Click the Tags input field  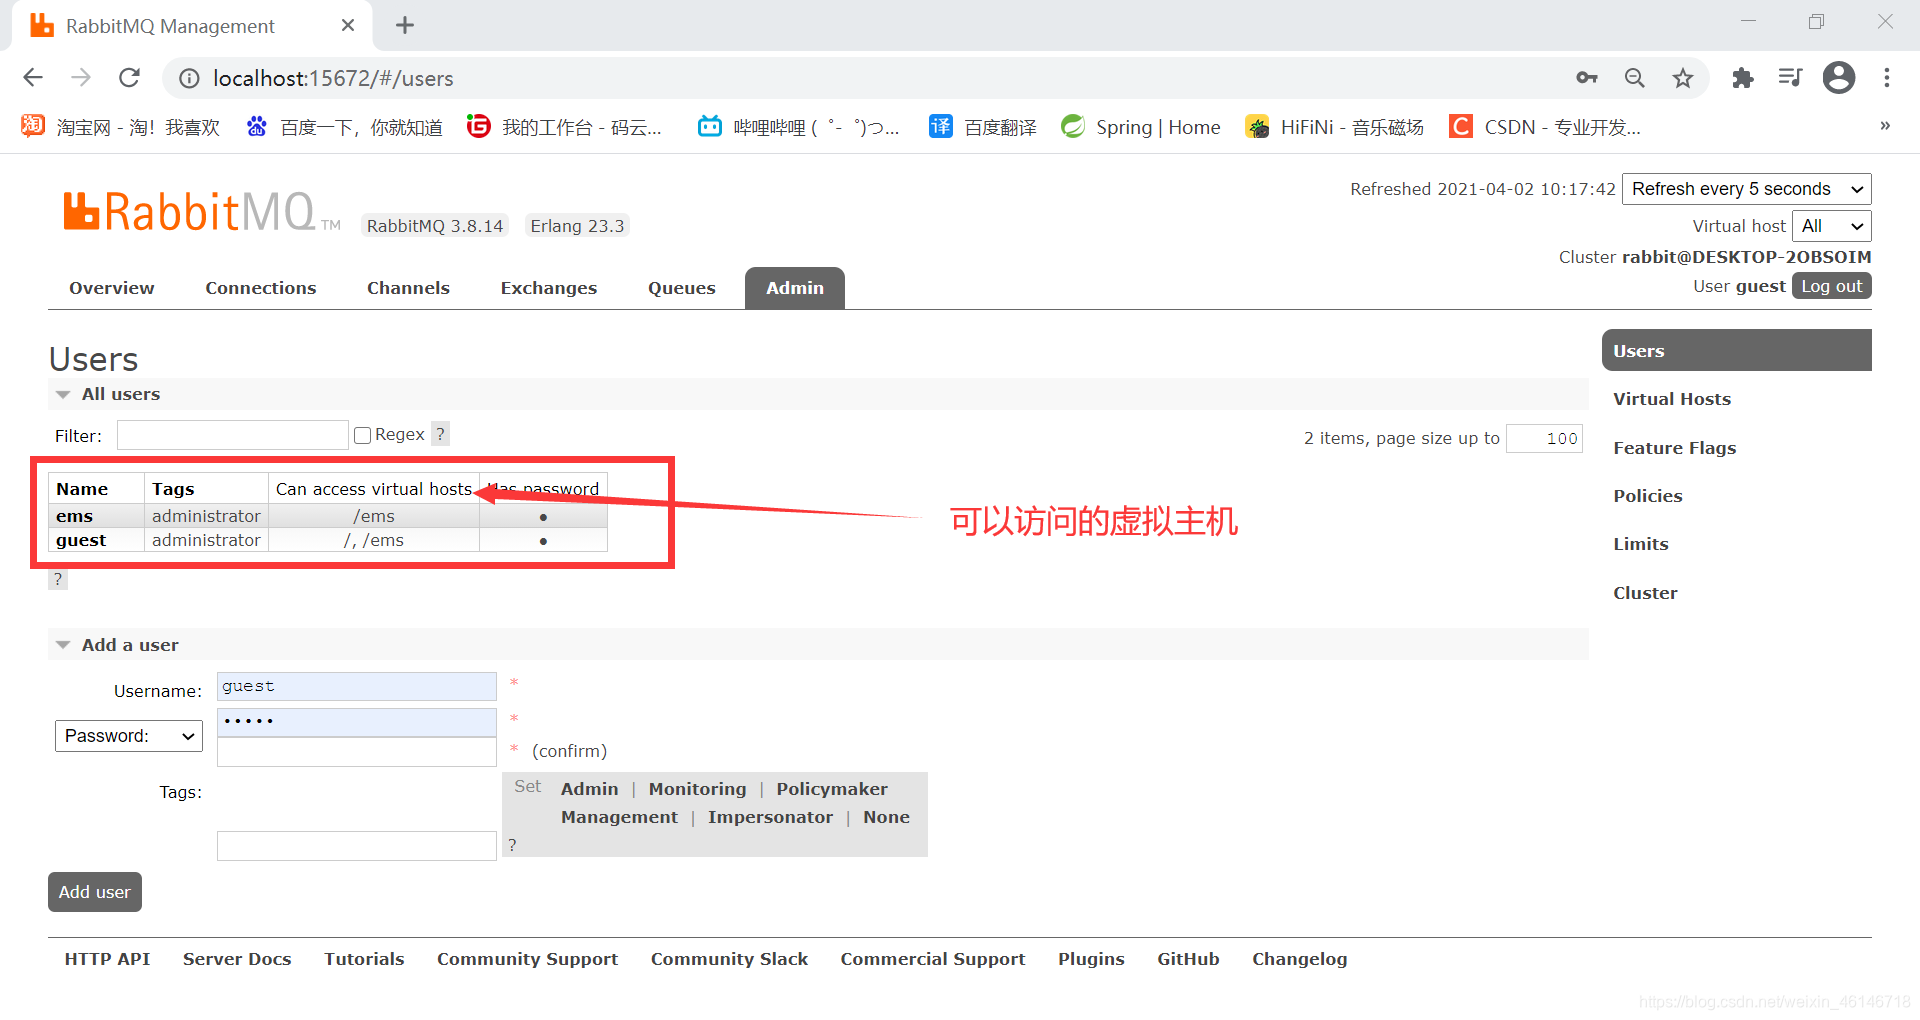pos(357,846)
